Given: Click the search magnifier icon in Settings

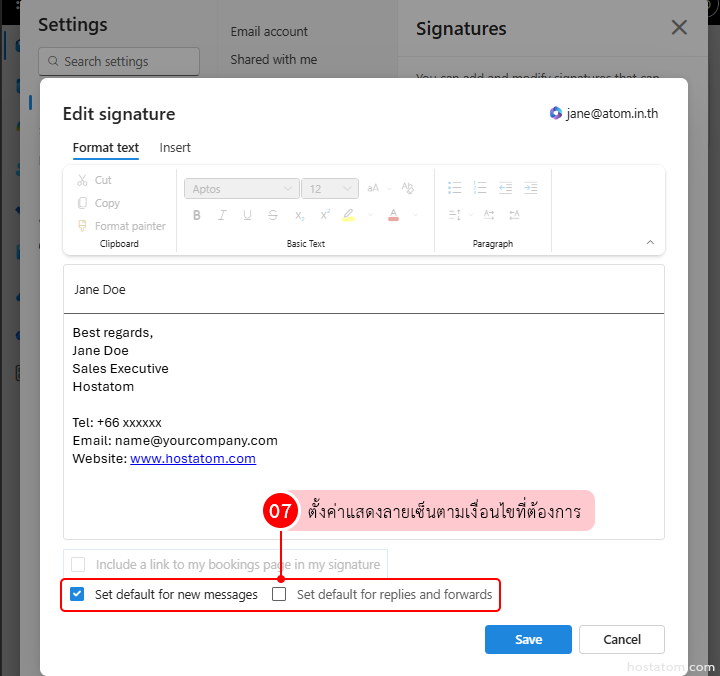Looking at the screenshot, I should click(x=53, y=61).
